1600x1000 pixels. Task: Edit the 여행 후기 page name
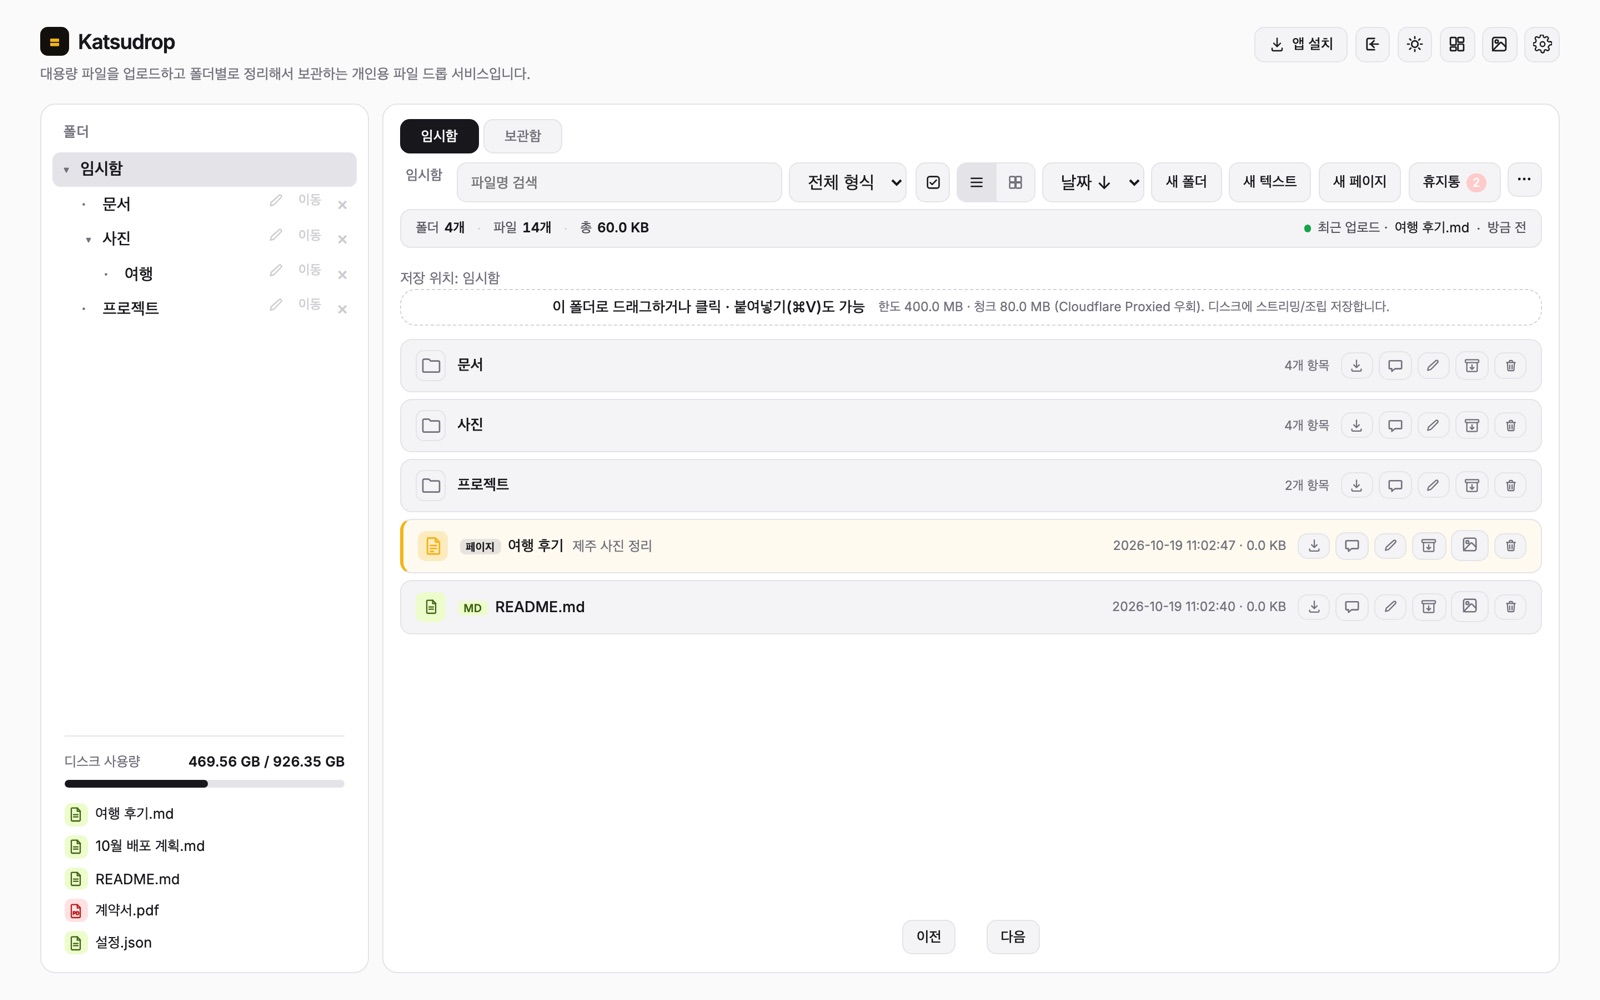(x=1390, y=546)
